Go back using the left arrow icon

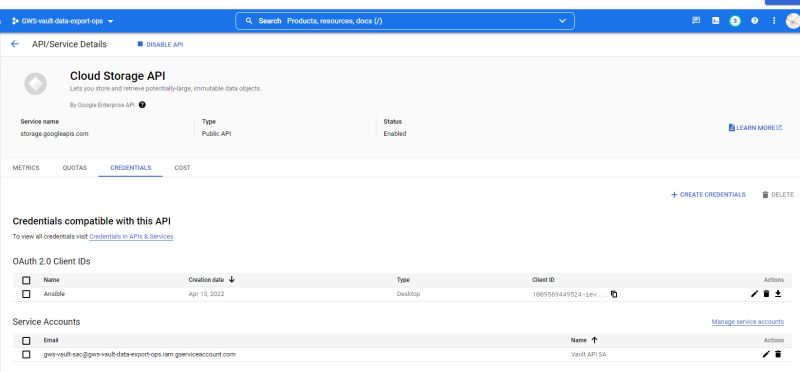14,44
